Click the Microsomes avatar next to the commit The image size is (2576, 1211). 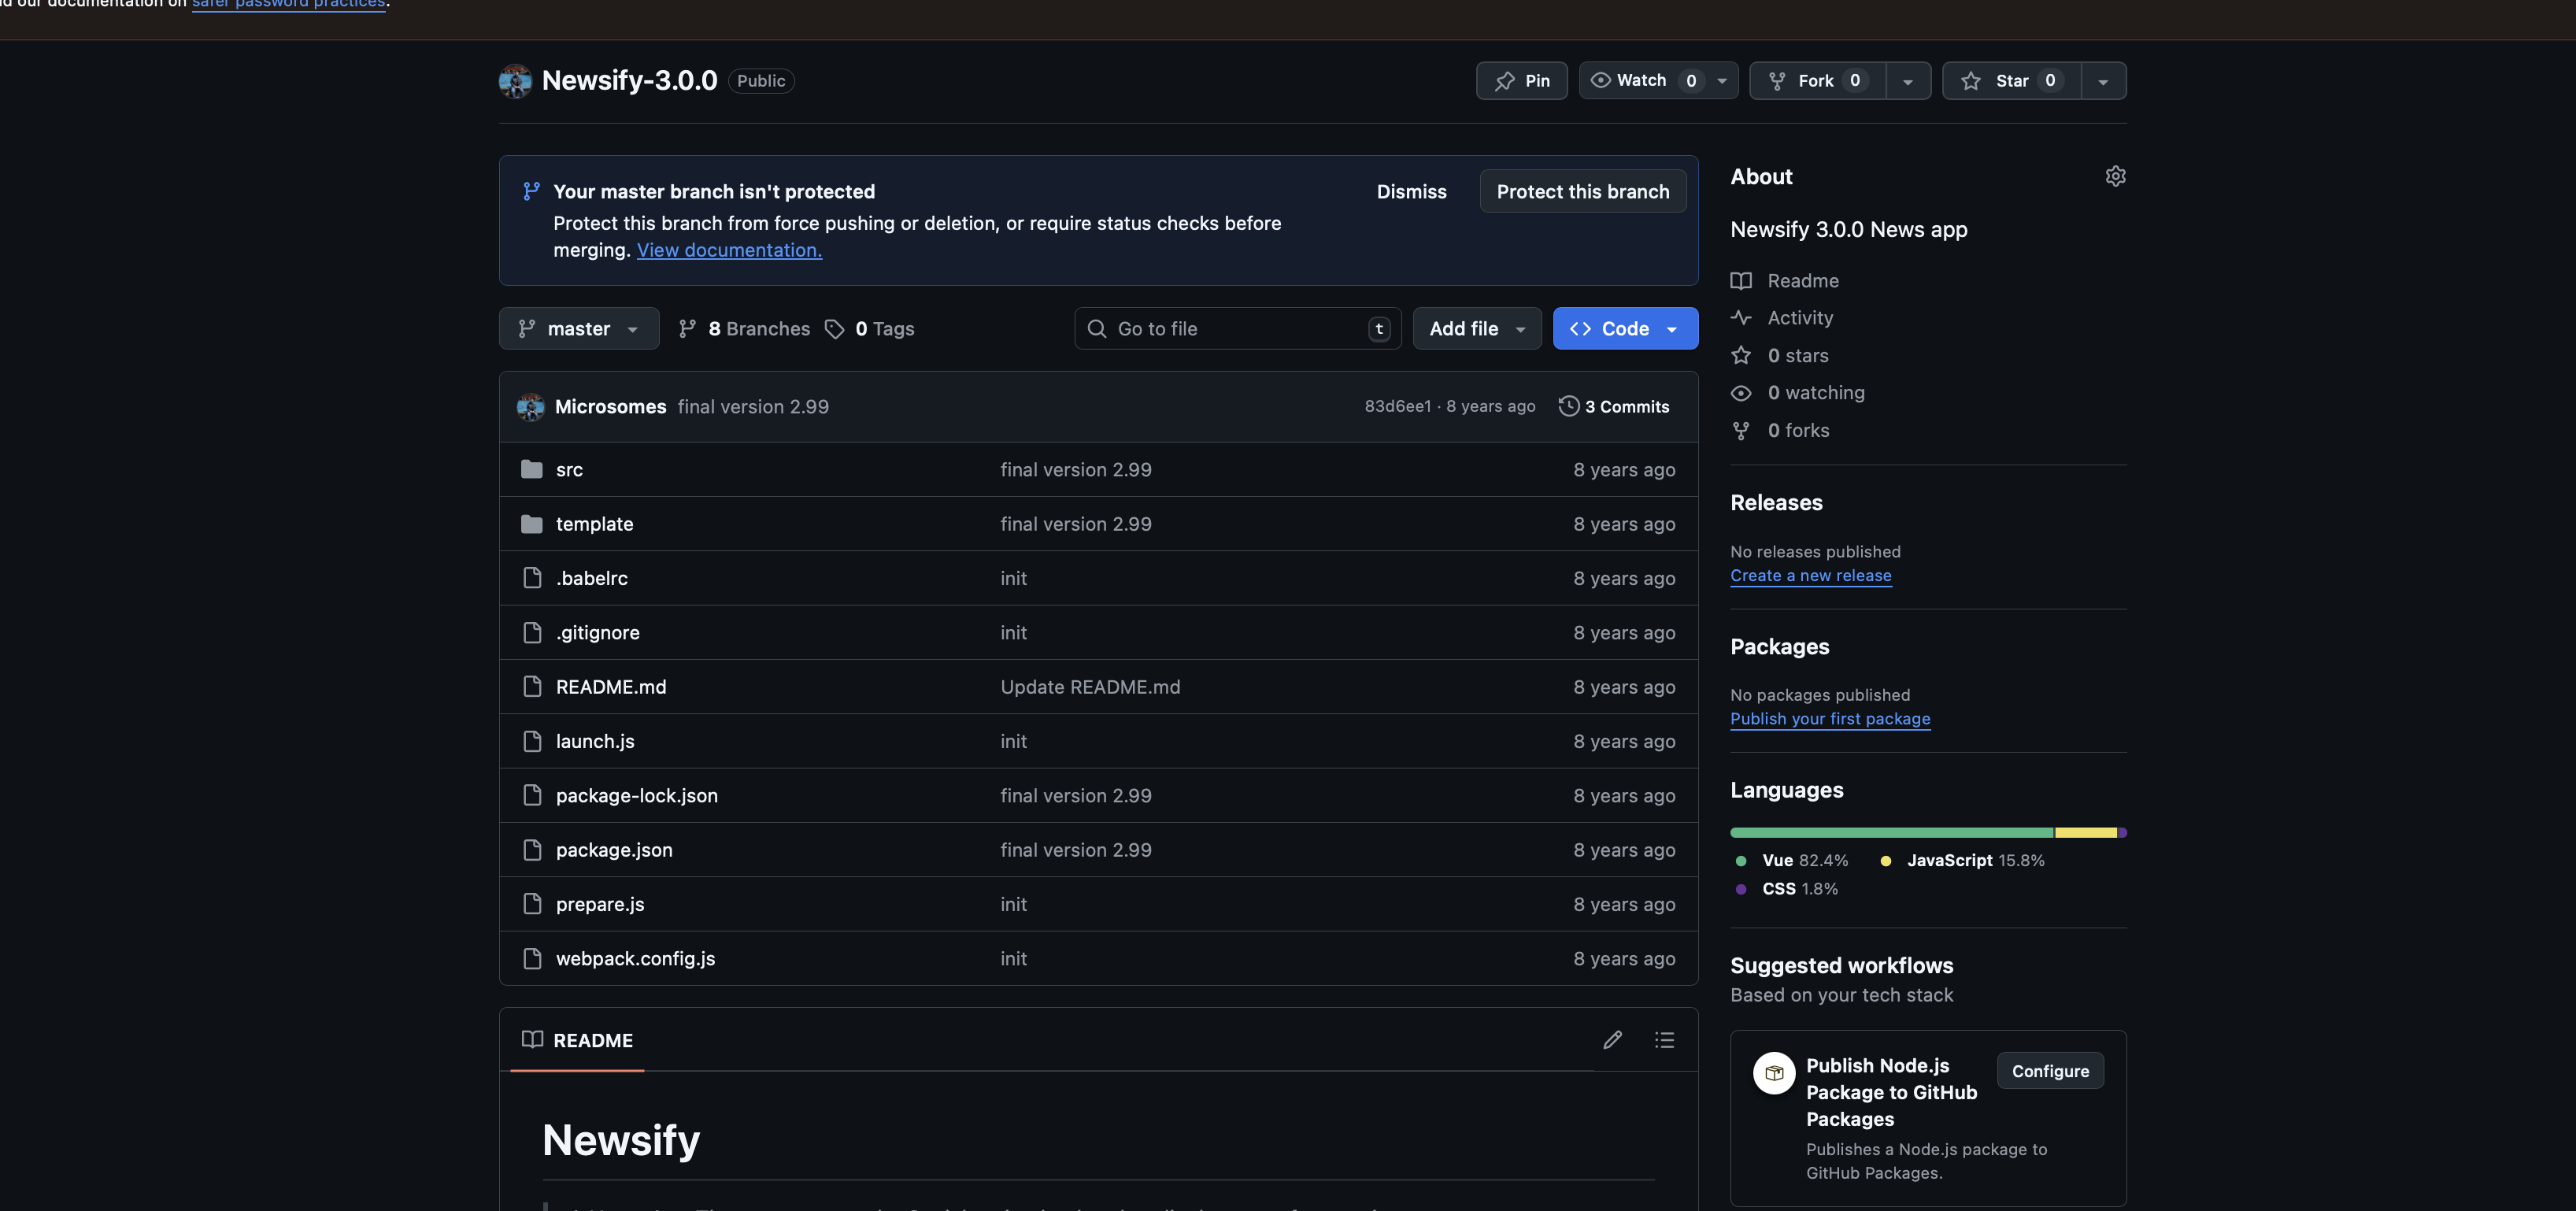pos(531,407)
